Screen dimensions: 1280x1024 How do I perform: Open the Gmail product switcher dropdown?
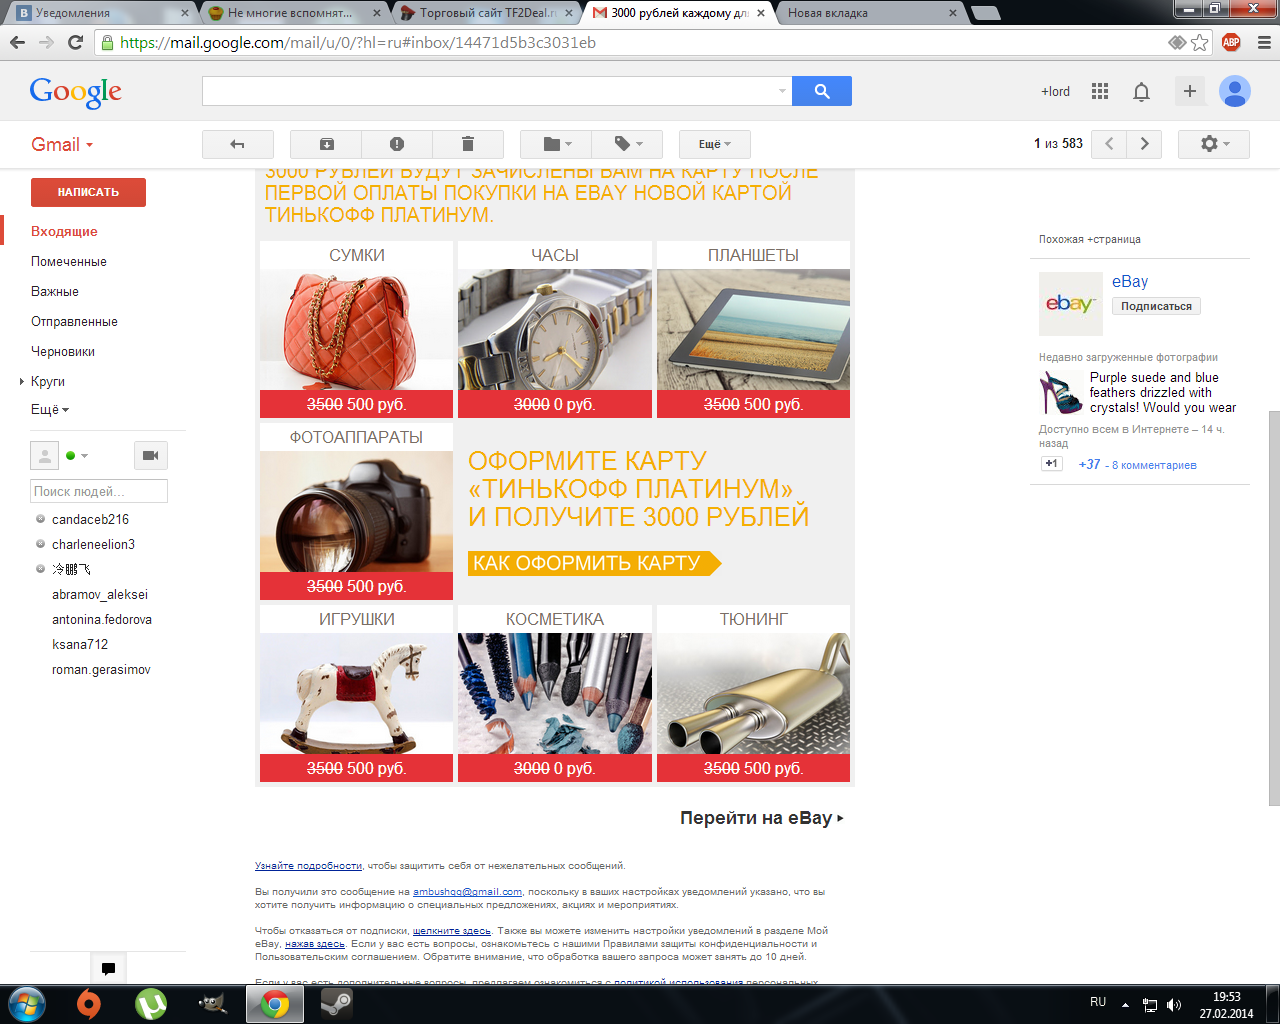tap(62, 144)
